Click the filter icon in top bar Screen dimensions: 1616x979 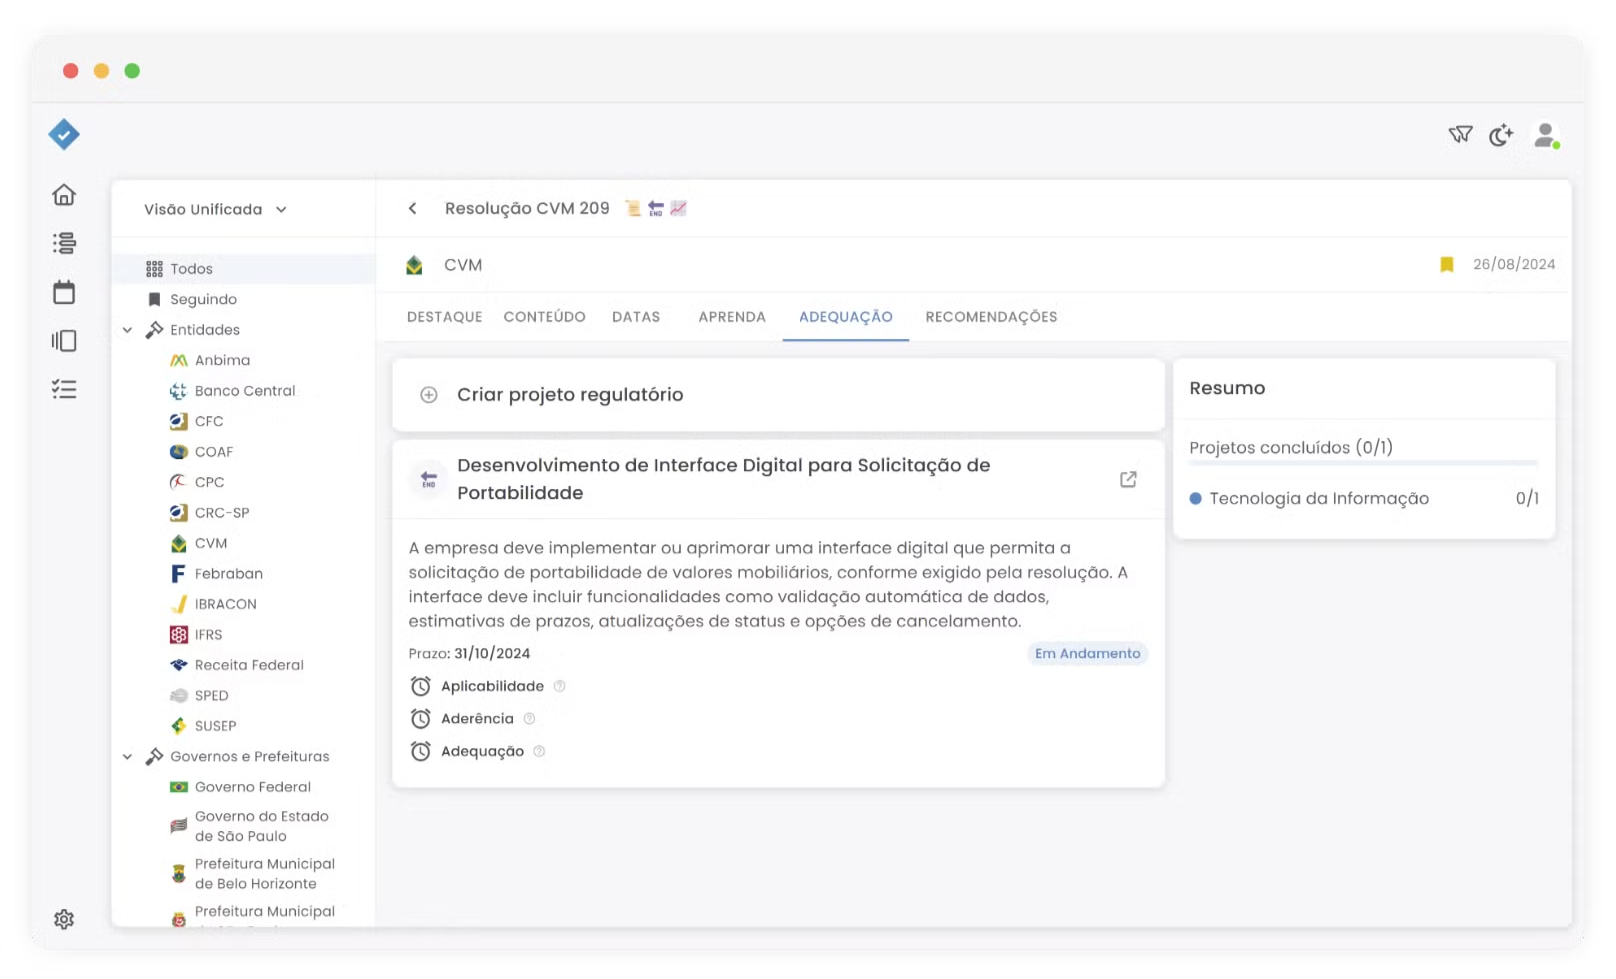pos(1460,134)
